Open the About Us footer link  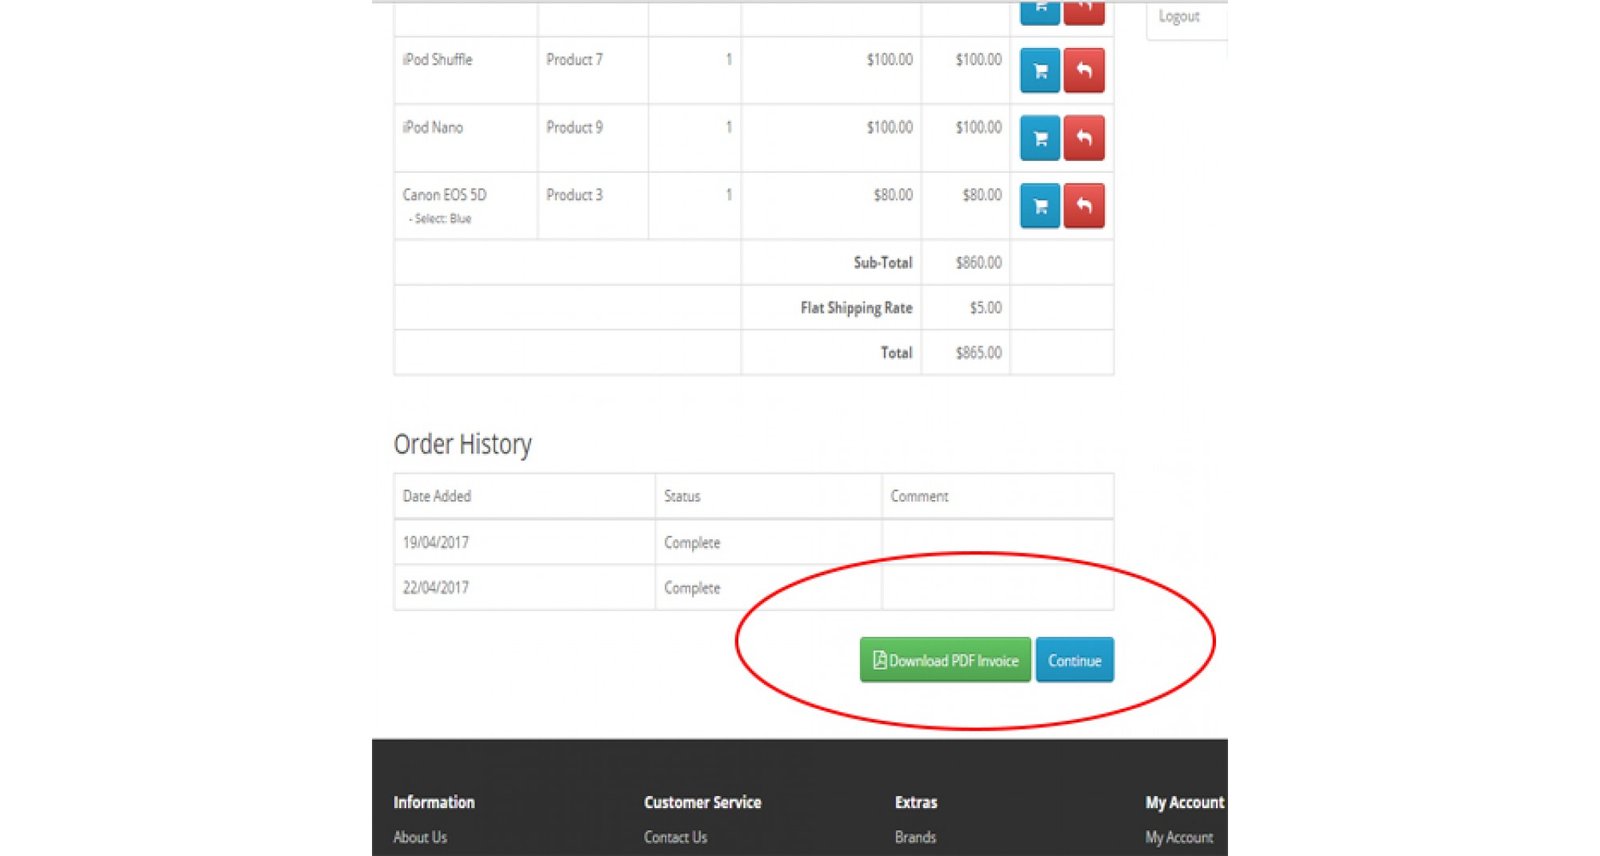click(x=420, y=837)
